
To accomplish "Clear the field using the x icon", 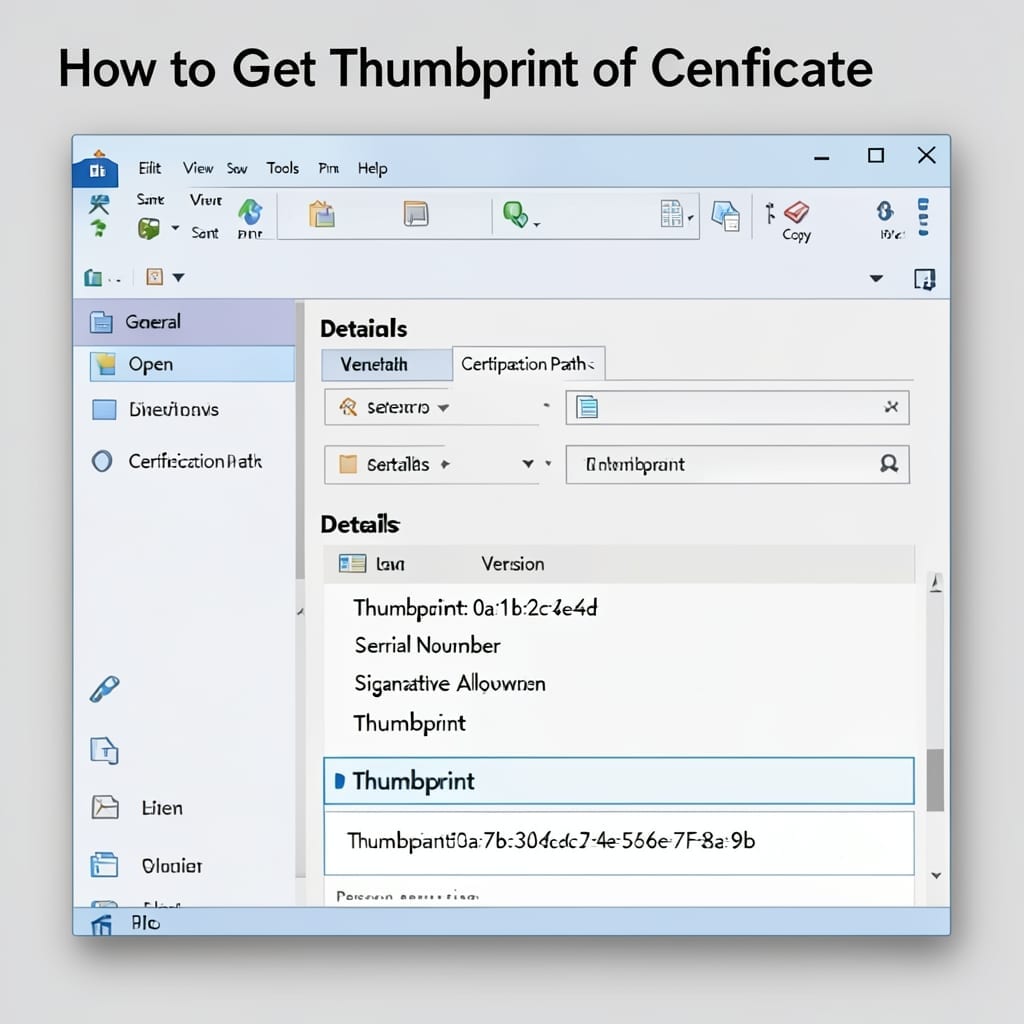I will 891,407.
